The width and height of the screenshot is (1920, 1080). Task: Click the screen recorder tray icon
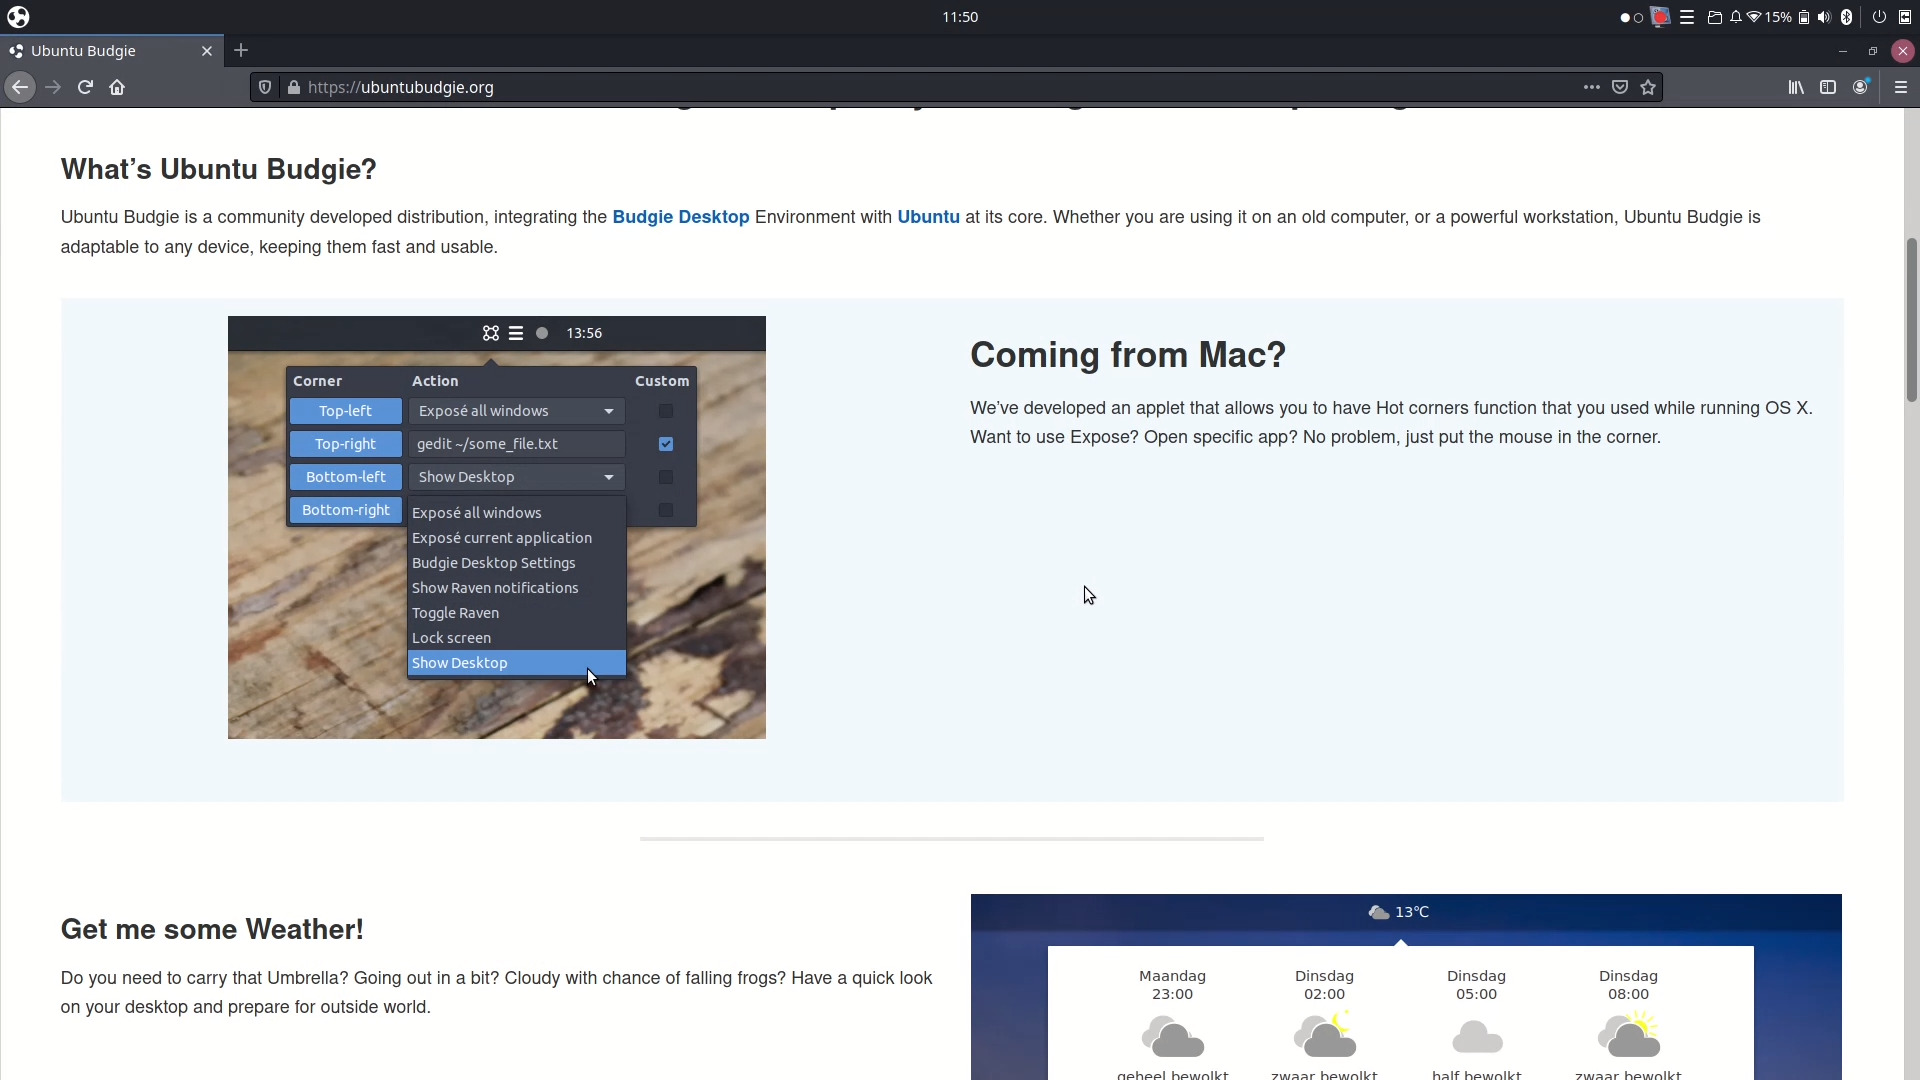1661,17
